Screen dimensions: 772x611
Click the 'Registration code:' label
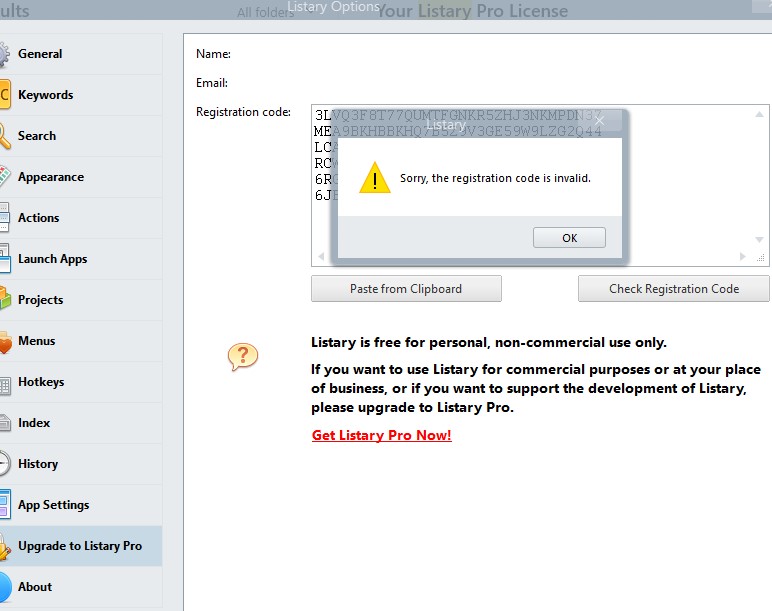click(243, 112)
